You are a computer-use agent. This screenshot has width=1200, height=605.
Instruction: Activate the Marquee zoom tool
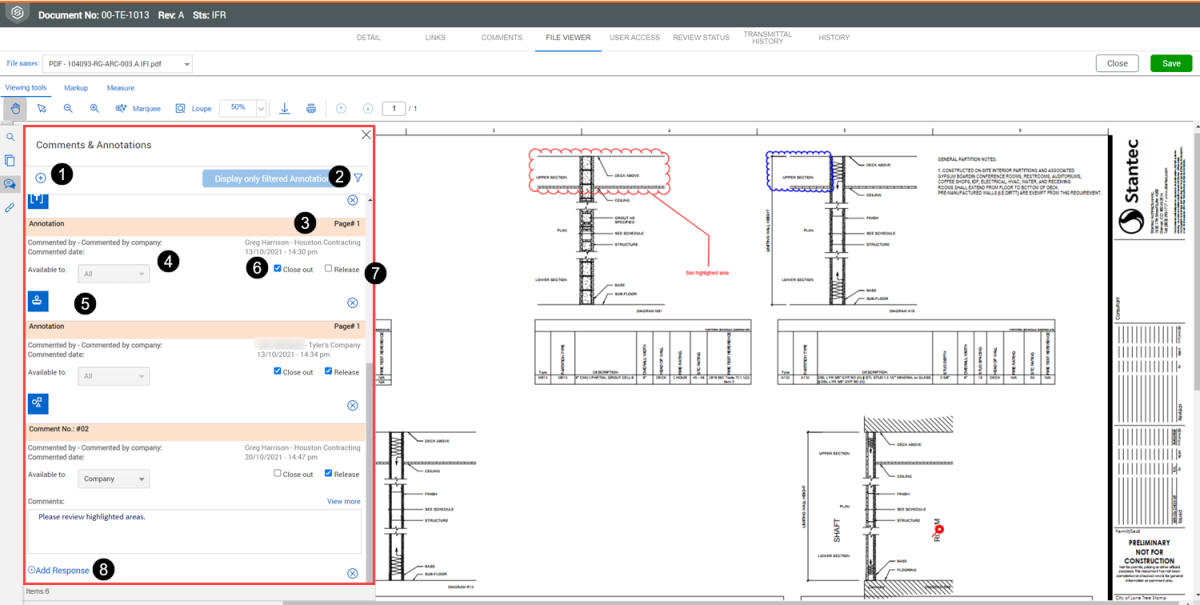pyautogui.click(x=138, y=108)
